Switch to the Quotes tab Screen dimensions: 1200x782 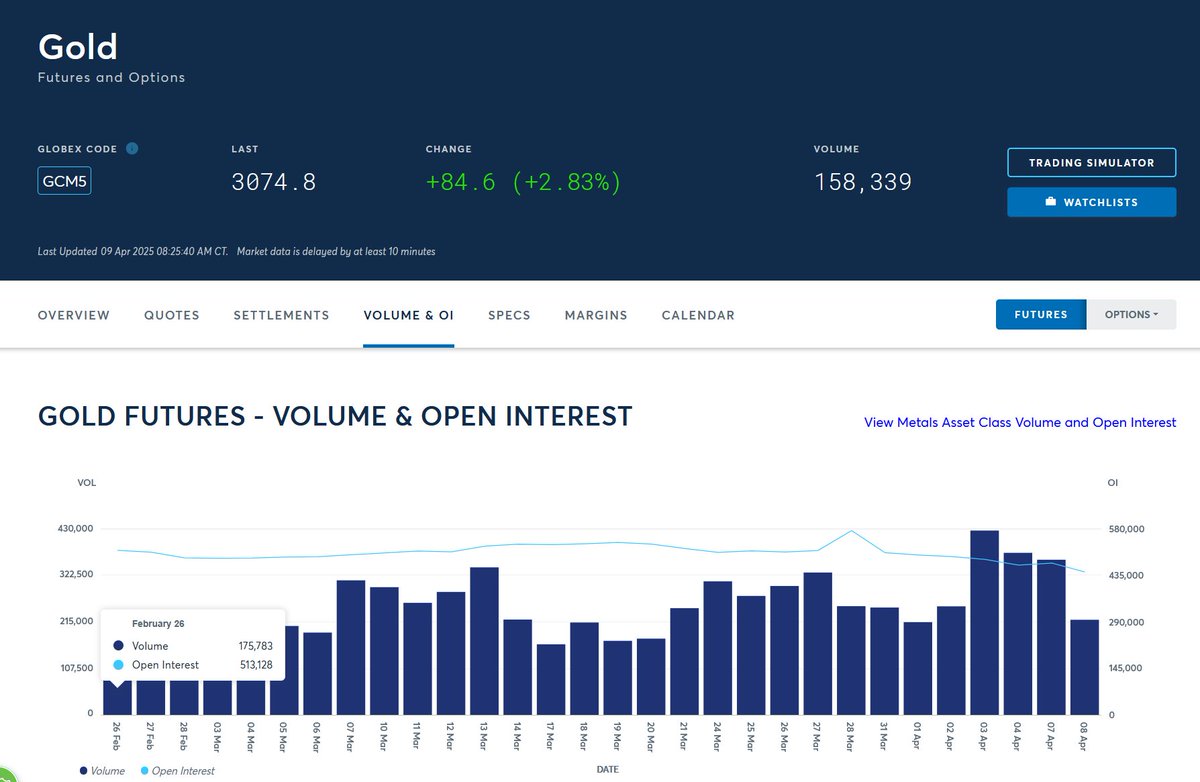click(172, 315)
